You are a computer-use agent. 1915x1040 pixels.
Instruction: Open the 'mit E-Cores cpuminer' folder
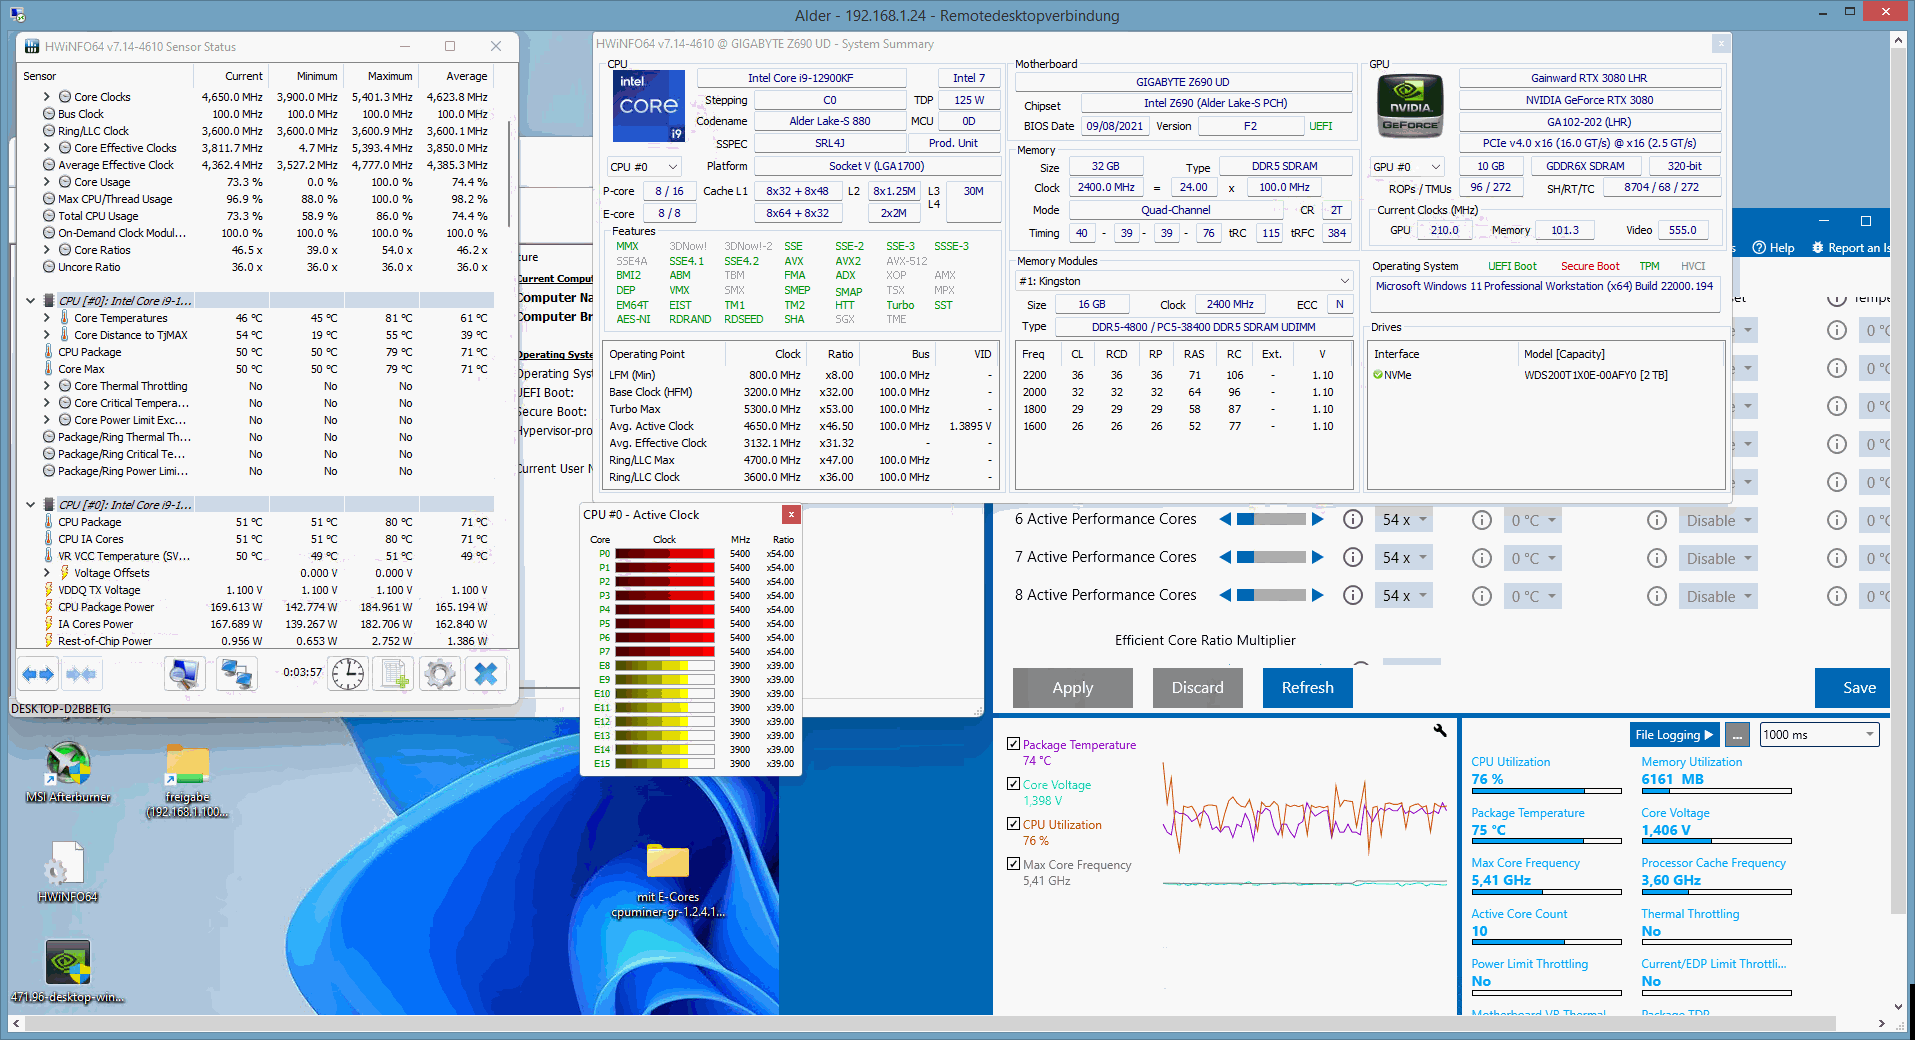pyautogui.click(x=668, y=880)
